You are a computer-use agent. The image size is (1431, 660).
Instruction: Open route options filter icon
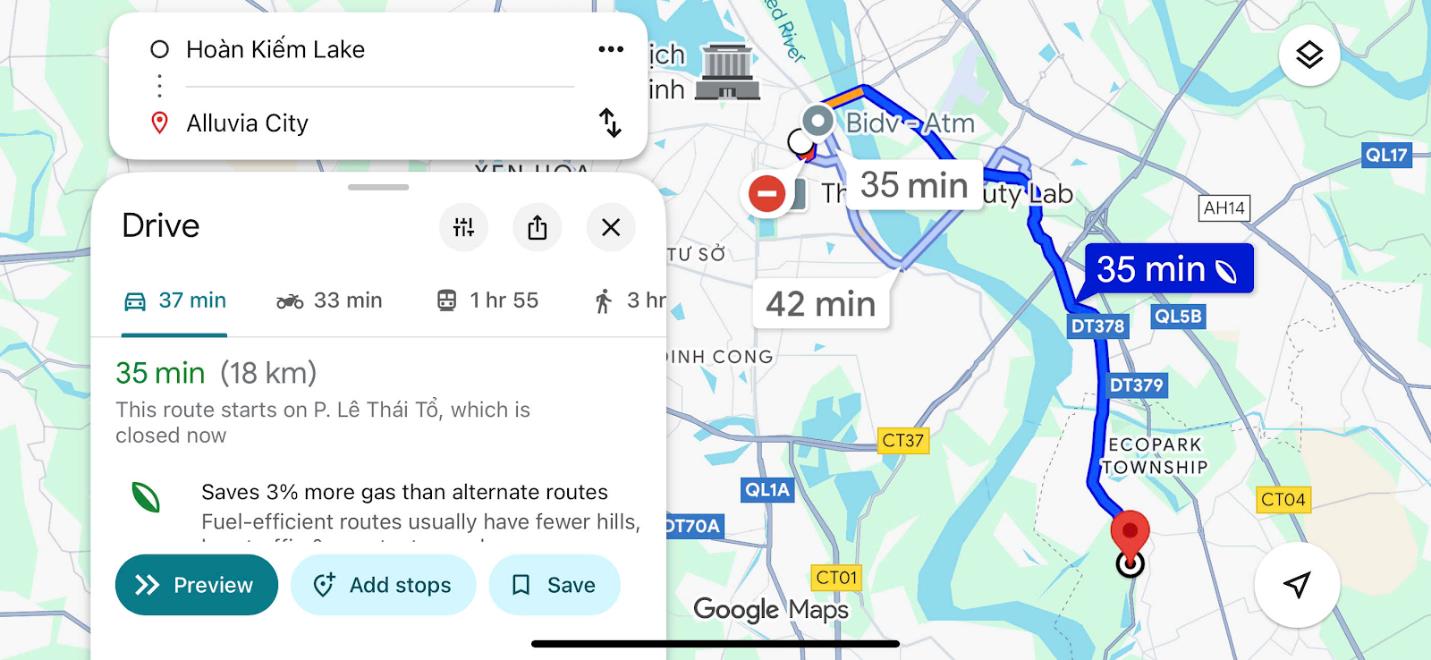pyautogui.click(x=464, y=227)
